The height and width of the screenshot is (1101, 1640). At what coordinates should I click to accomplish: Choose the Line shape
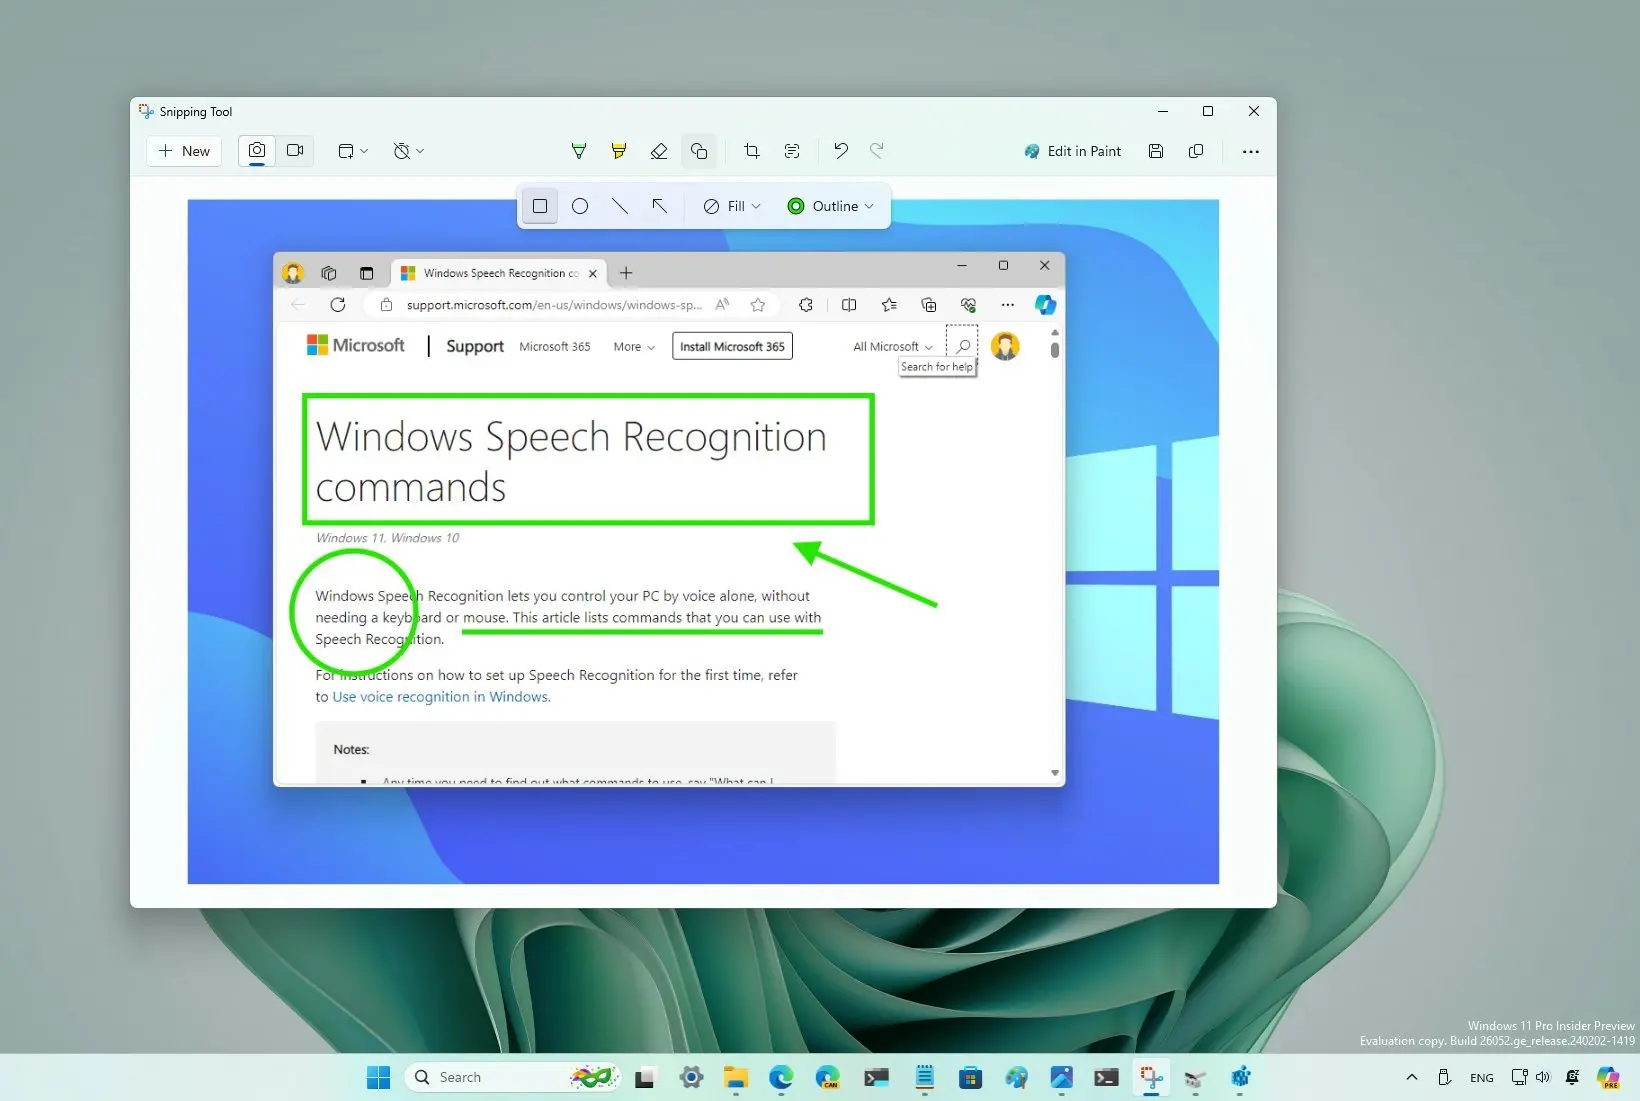pos(620,206)
